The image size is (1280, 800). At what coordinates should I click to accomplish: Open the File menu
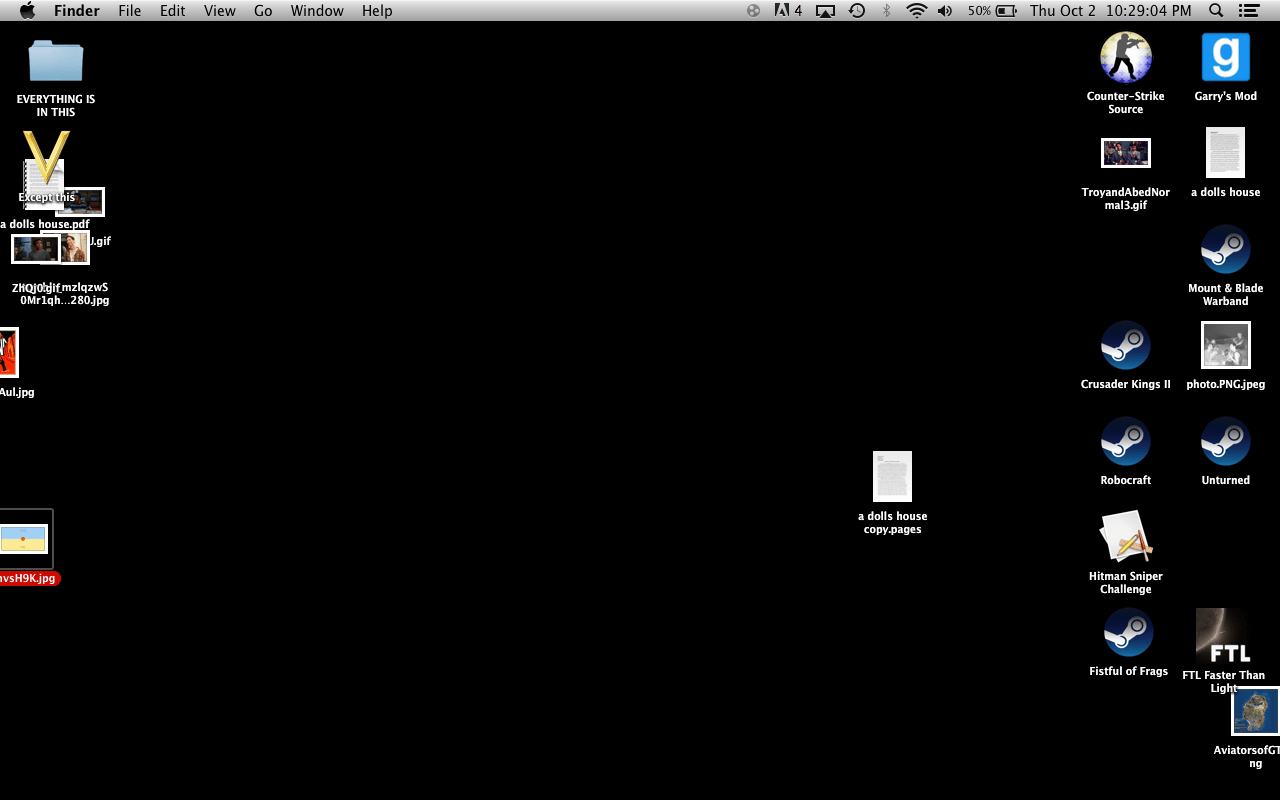pyautogui.click(x=130, y=11)
